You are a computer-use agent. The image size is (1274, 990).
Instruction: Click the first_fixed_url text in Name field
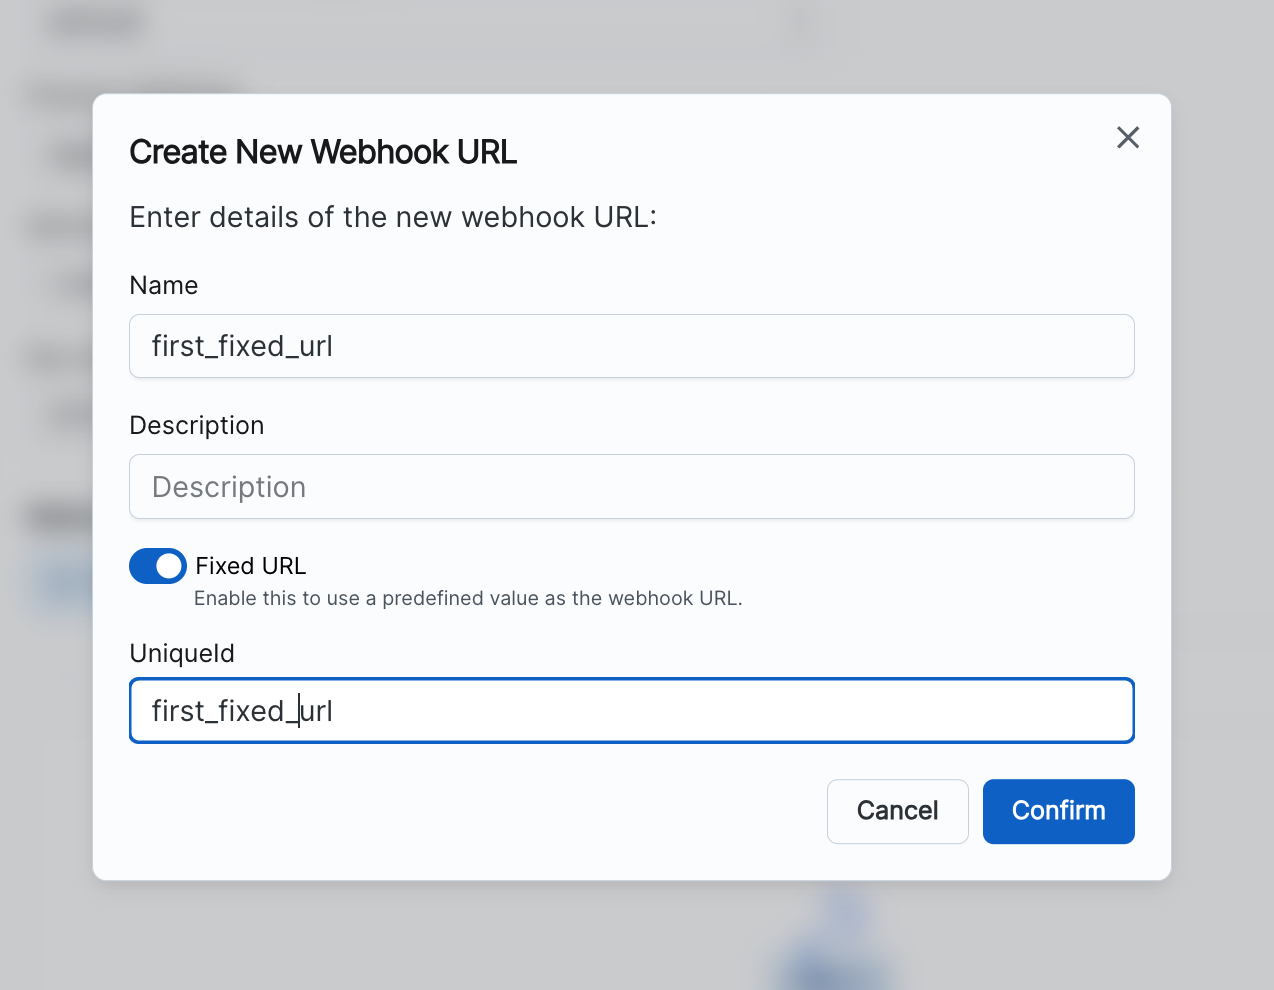242,347
